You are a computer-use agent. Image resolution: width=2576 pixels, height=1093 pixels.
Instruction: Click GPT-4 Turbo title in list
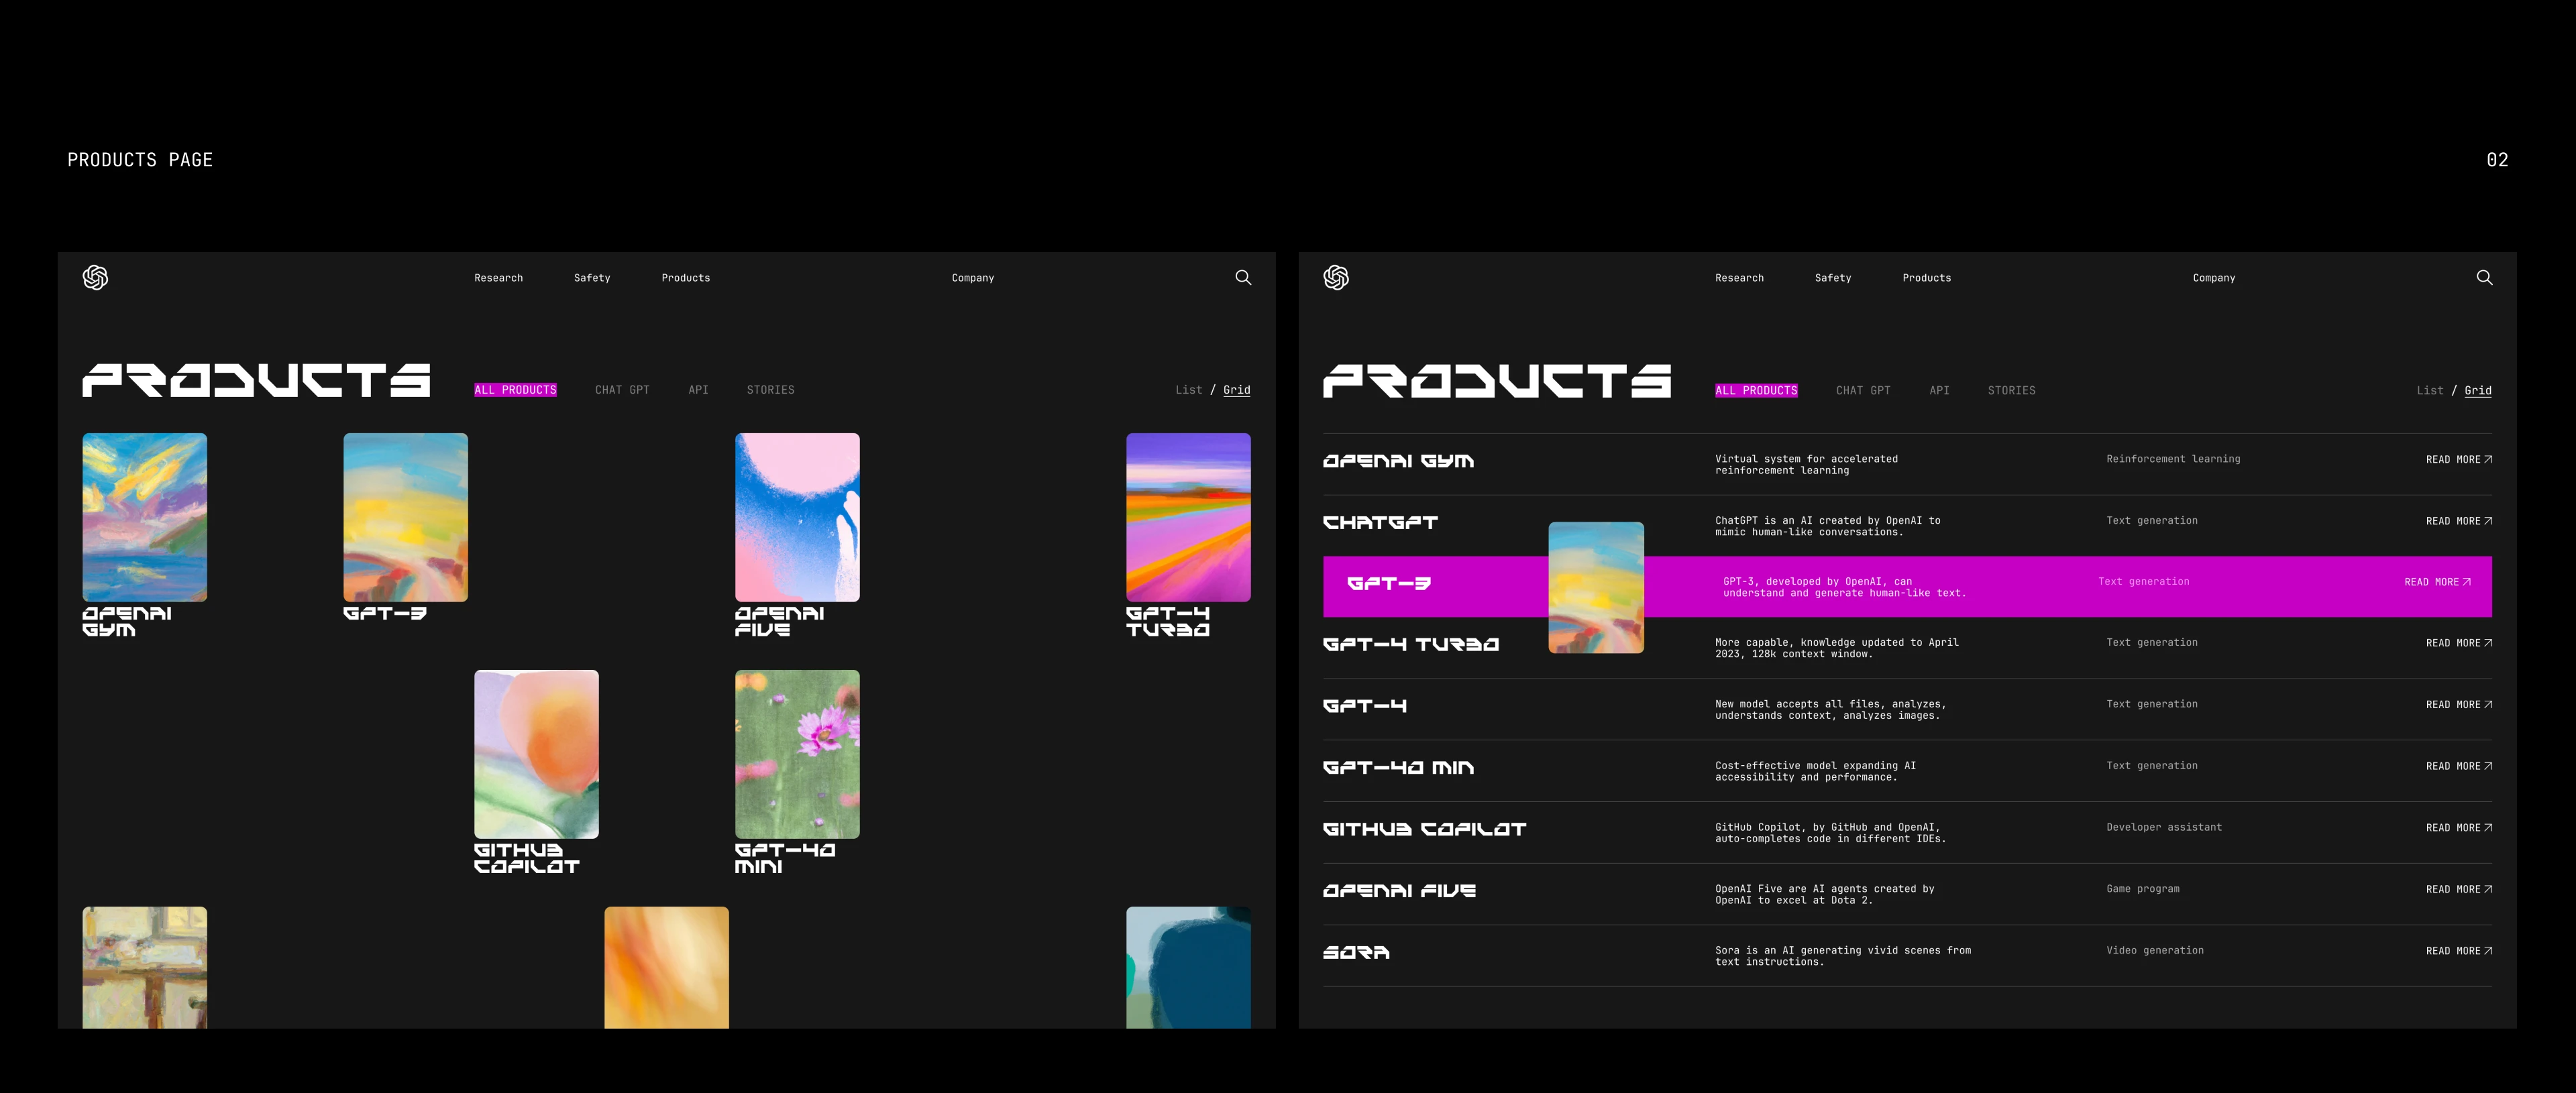[x=1411, y=644]
